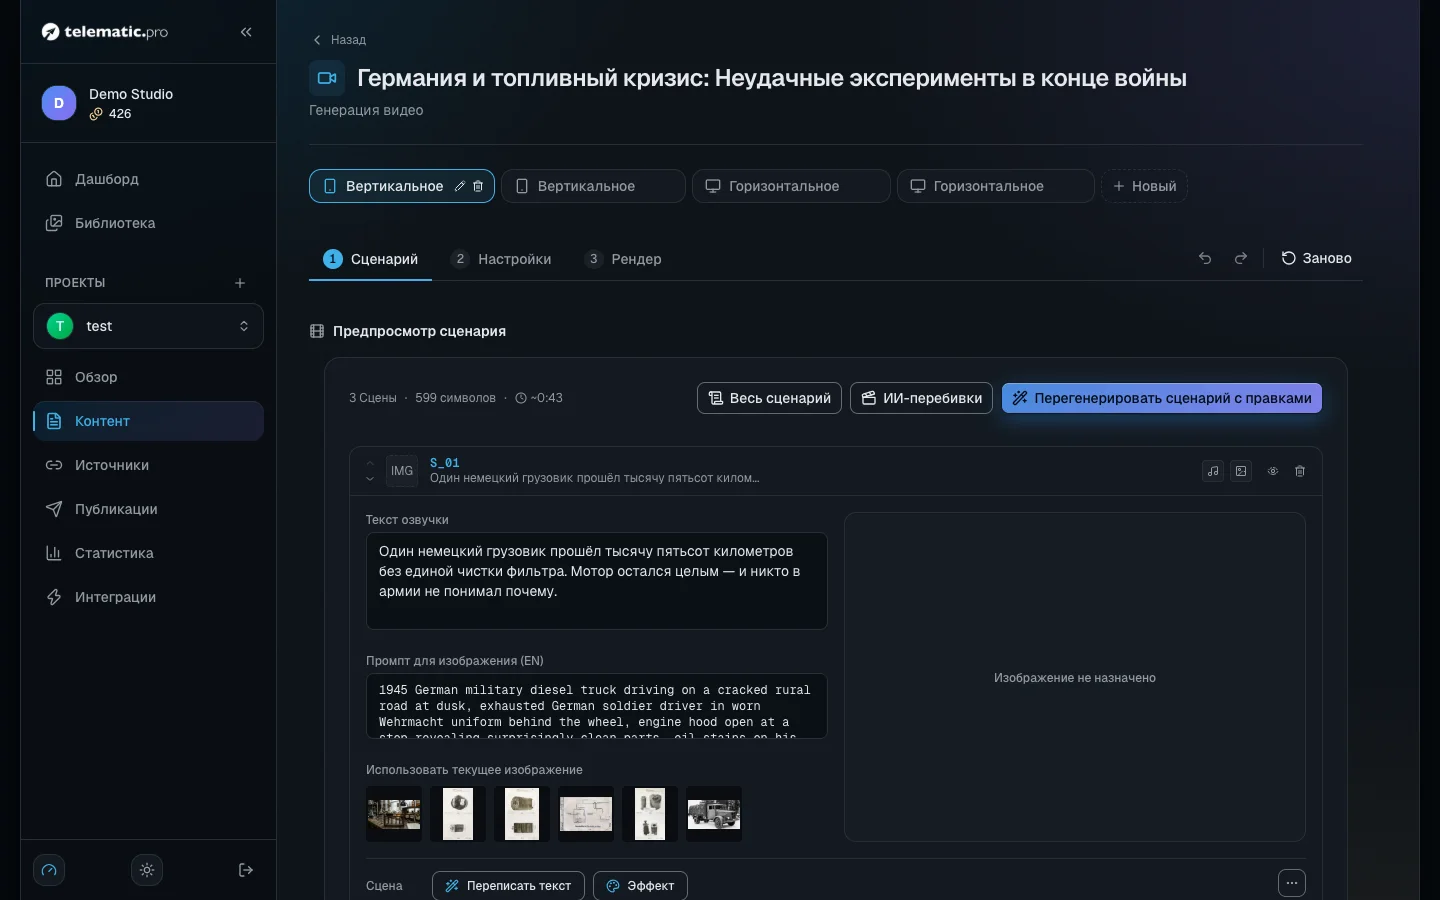The image size is (1440, 900).
Task: Click the film icon near Предпросмотр сценария
Action: (317, 331)
